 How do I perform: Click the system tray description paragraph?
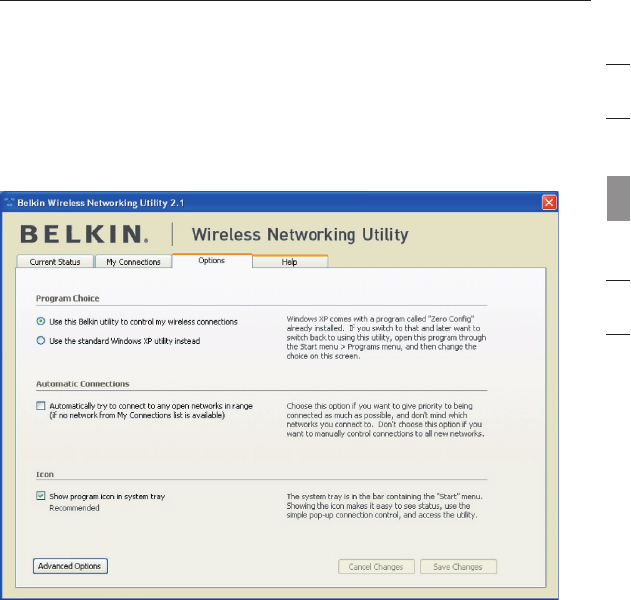384,505
